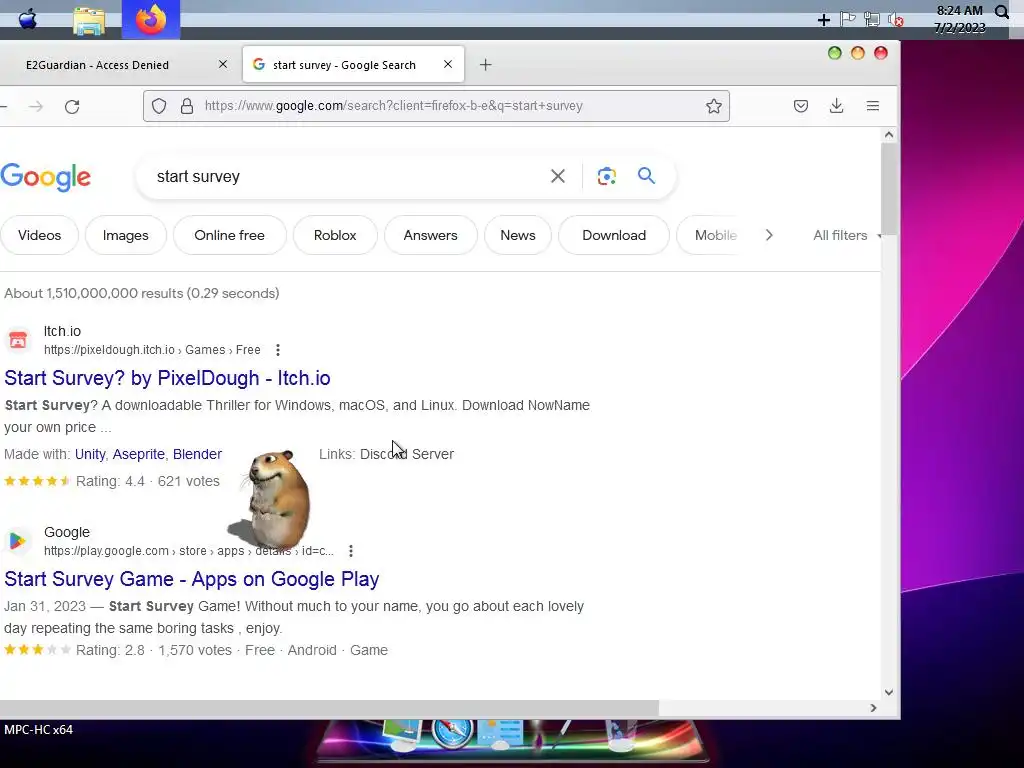Click the 8:24 AM clock

click(x=959, y=11)
